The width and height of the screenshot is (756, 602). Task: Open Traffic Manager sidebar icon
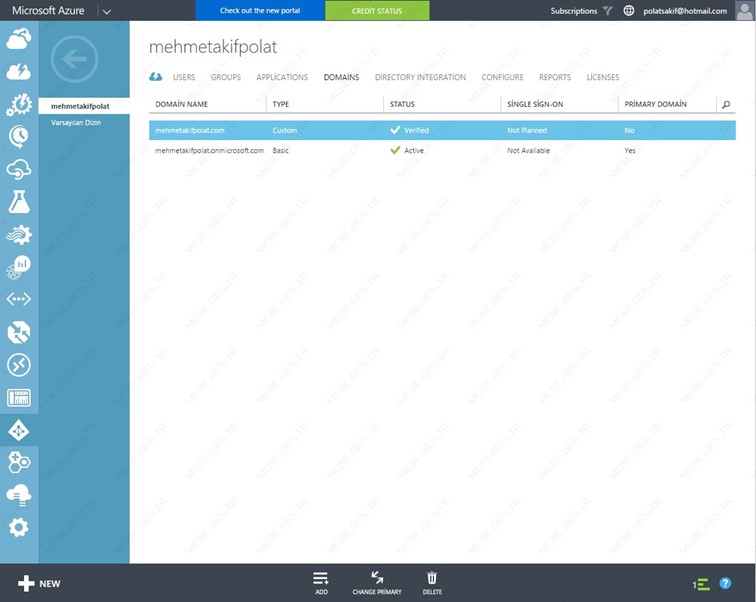pos(19,332)
